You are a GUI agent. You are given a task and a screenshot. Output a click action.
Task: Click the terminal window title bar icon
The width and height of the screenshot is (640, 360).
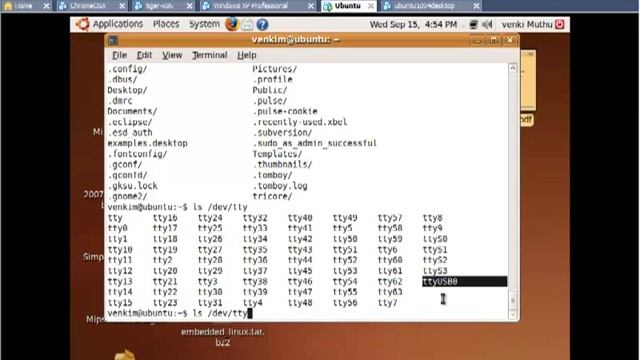point(113,40)
